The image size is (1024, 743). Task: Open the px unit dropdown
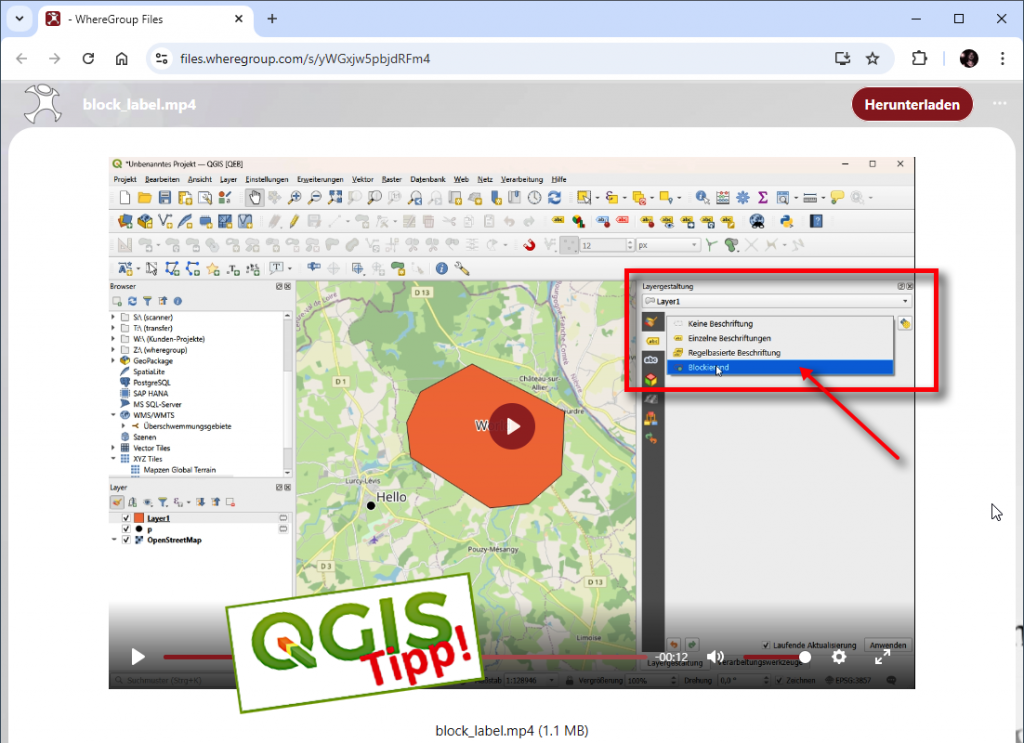tap(667, 245)
